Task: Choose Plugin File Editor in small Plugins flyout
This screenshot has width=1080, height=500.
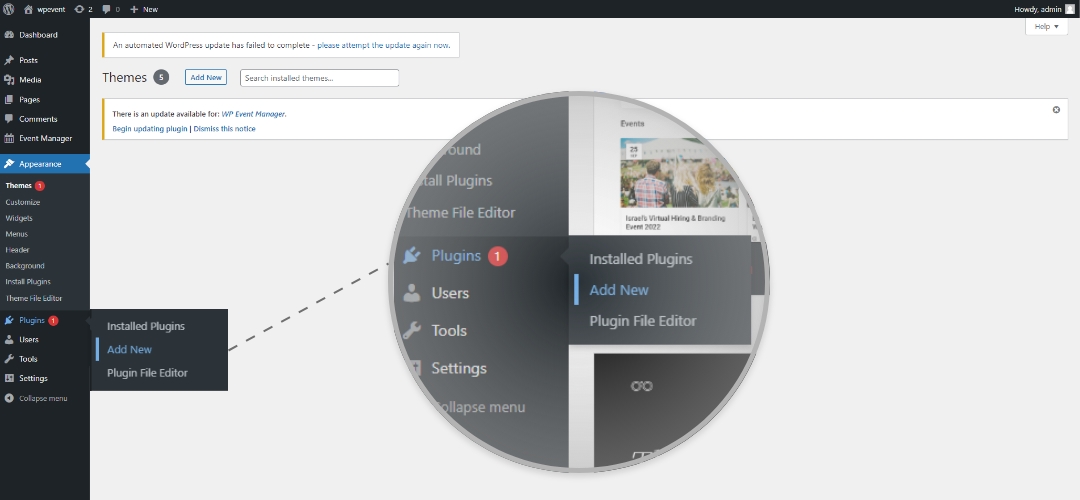Action: pos(147,373)
